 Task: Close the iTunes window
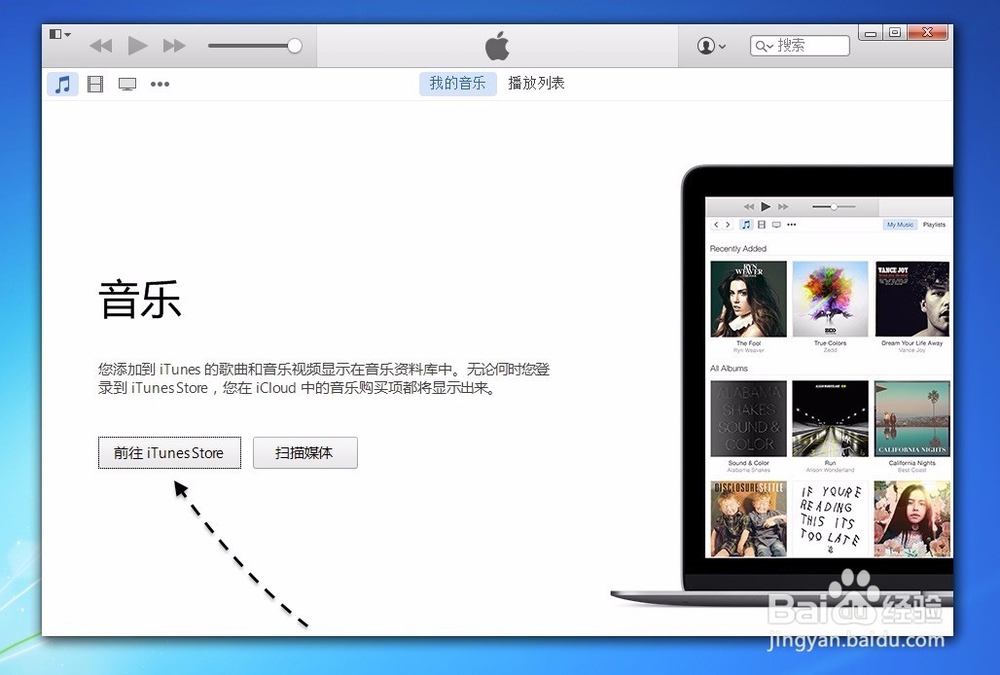[928, 33]
